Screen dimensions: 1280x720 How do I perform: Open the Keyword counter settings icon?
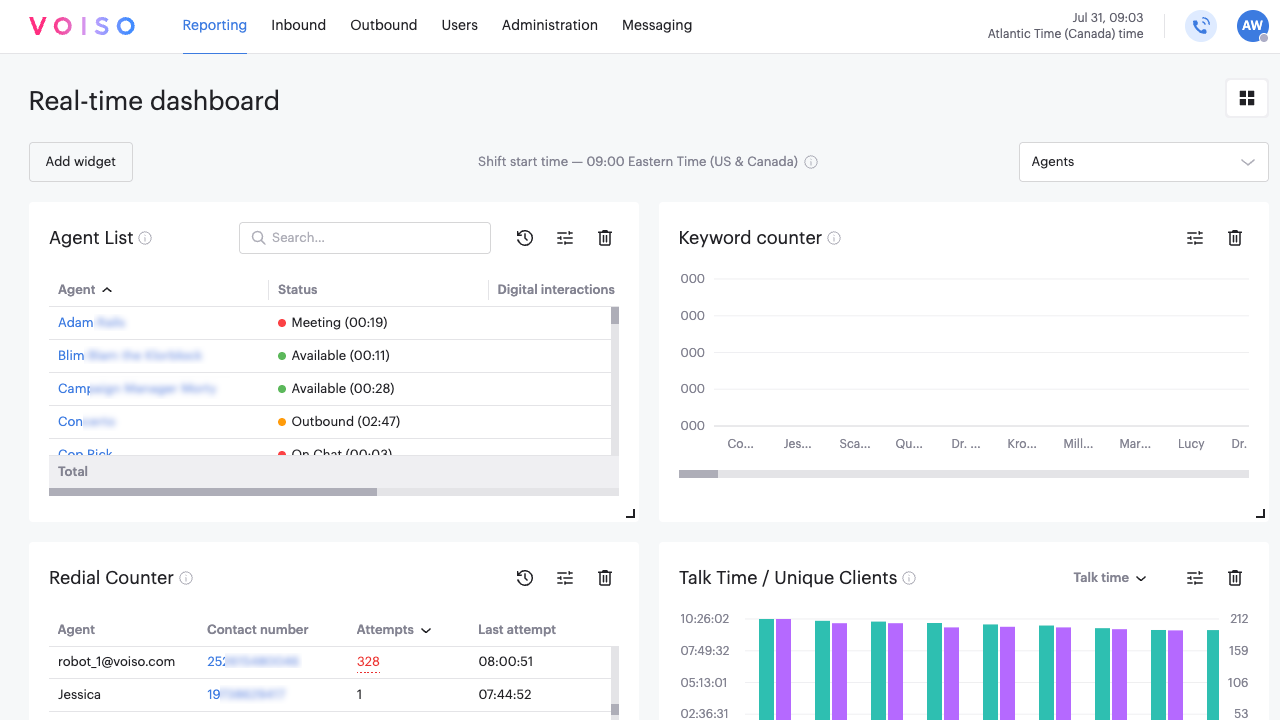coord(1194,238)
